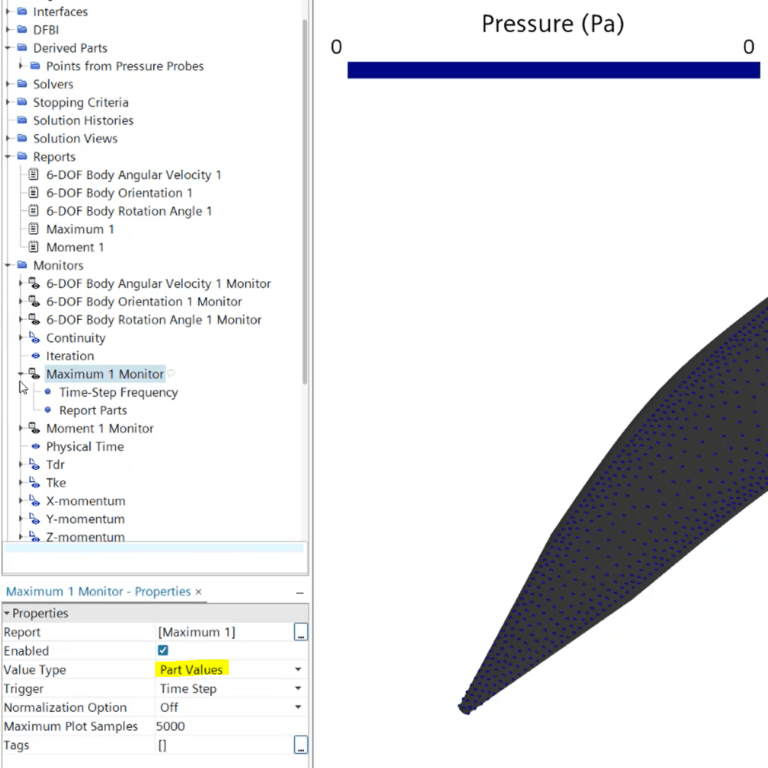Collapse the Monitors folder
The height and width of the screenshot is (768, 768).
(x=8, y=265)
